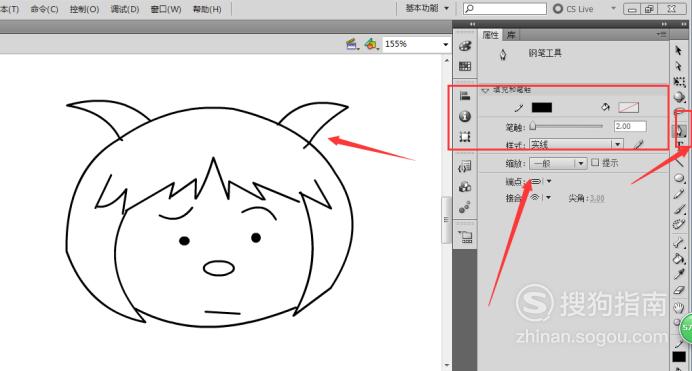Click the stage scrollbar down arrow
692x371 pixels.
[447, 365]
